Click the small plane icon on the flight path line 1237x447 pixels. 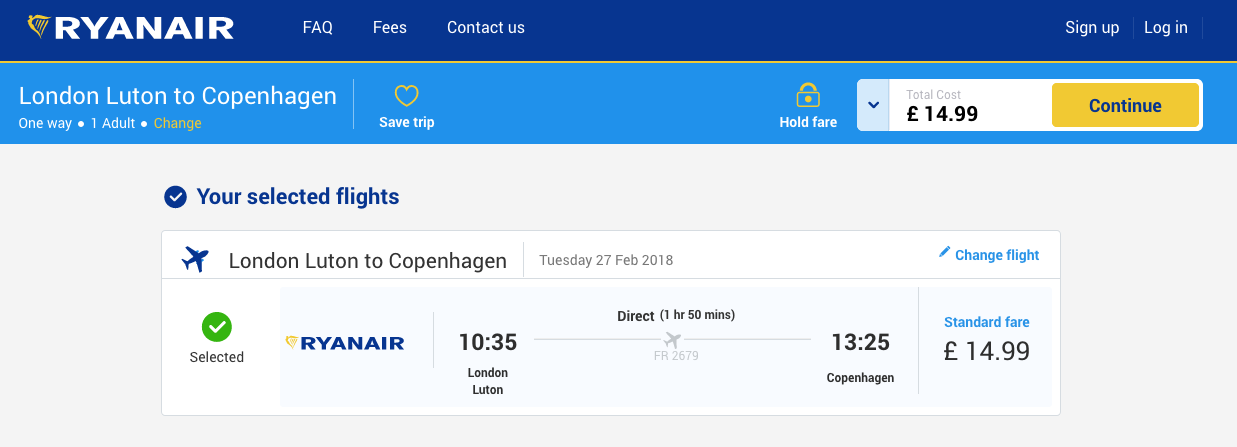[x=672, y=340]
